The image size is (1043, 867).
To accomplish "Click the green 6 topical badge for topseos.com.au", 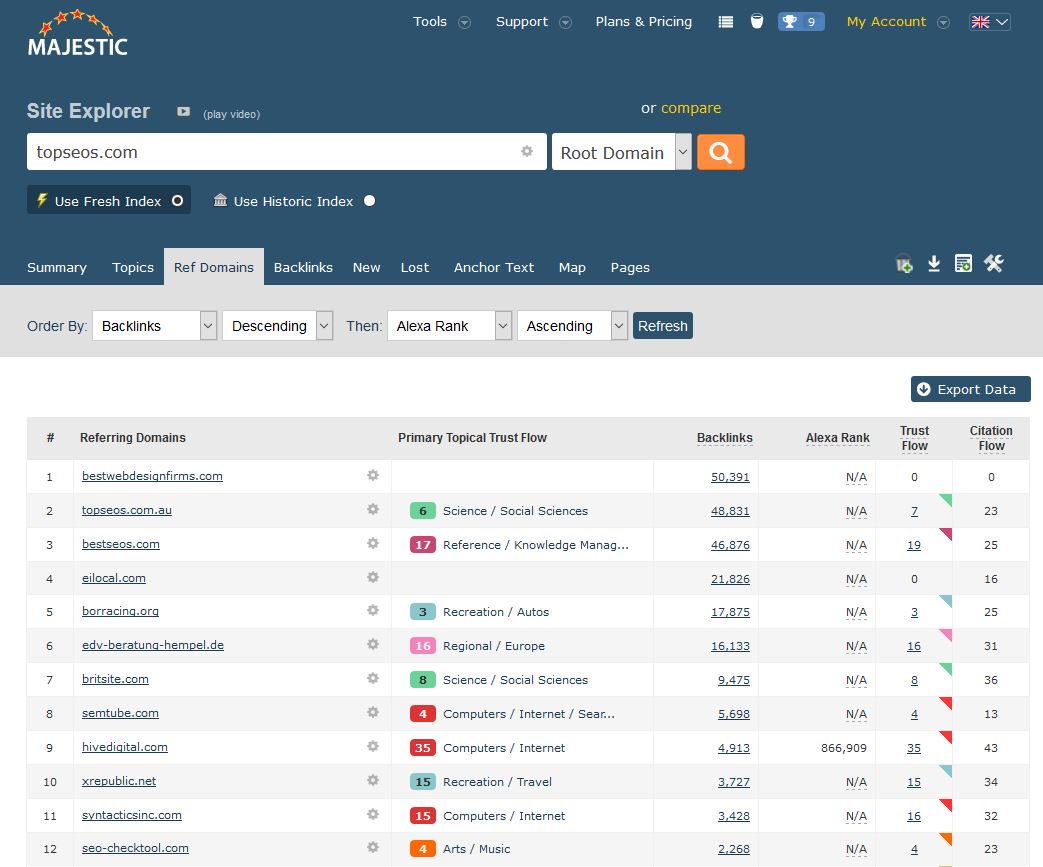I will click(x=422, y=510).
